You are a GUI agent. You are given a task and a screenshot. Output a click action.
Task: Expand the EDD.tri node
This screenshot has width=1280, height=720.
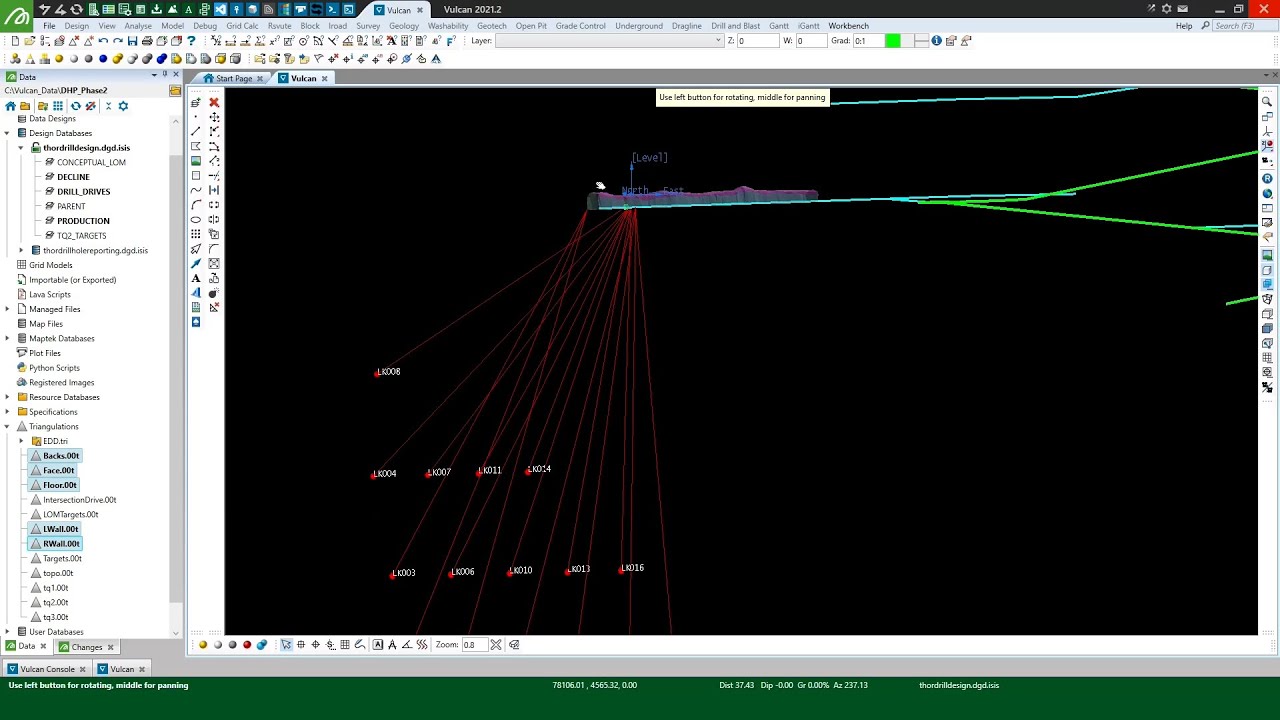coord(21,441)
